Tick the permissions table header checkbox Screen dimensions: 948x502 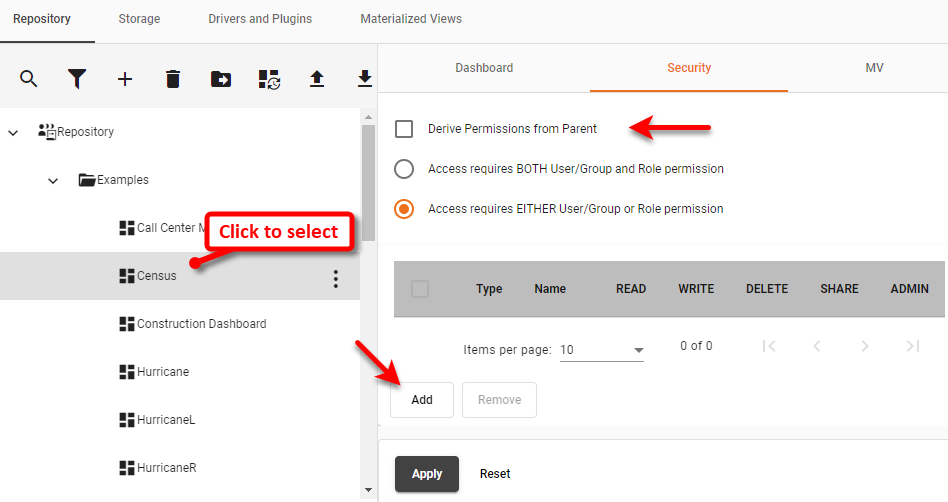coord(420,289)
